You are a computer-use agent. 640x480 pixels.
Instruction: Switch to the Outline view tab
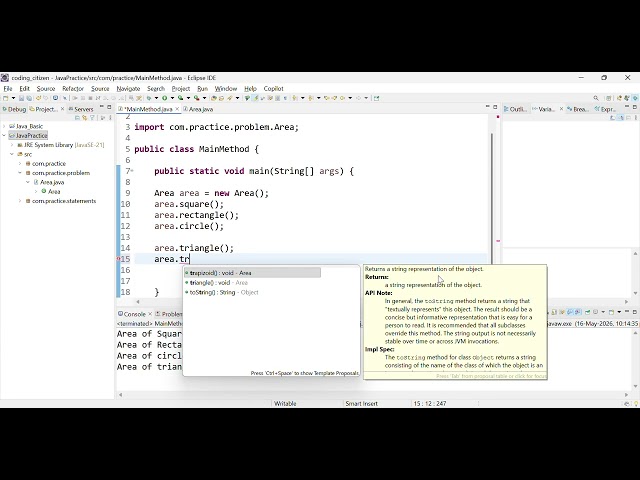(516, 109)
